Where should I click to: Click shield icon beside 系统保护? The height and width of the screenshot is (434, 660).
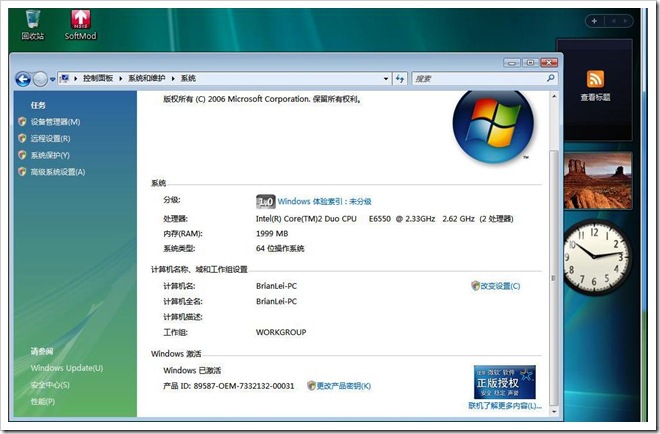point(22,155)
